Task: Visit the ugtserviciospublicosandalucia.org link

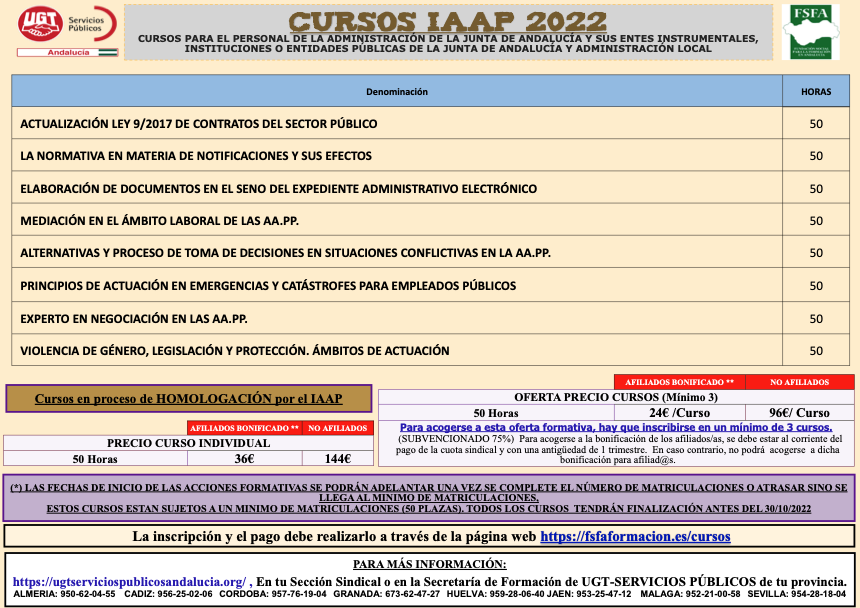Action: [129, 582]
